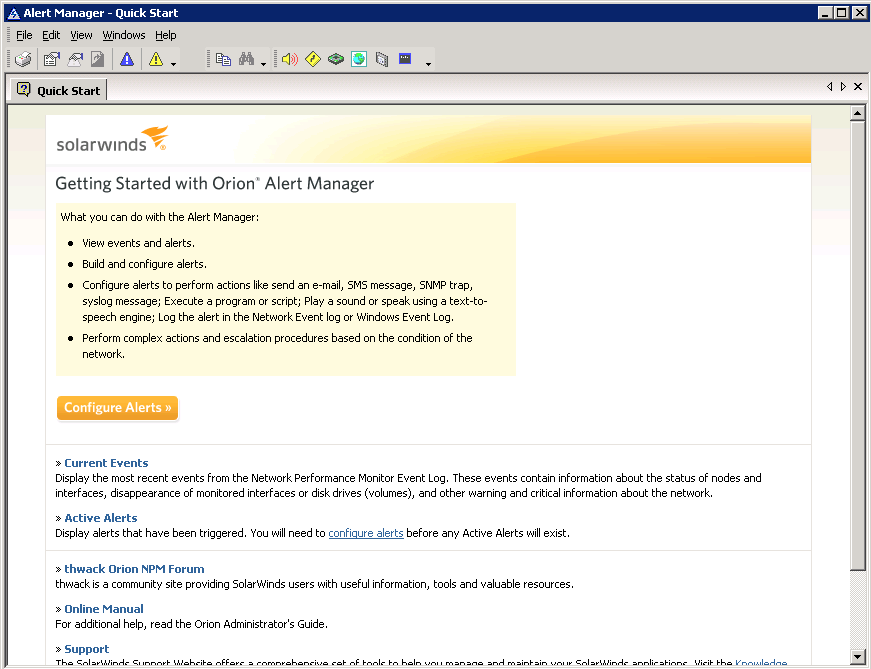Click the binoculars find icon
This screenshot has height=669, width=871.
[x=247, y=59]
